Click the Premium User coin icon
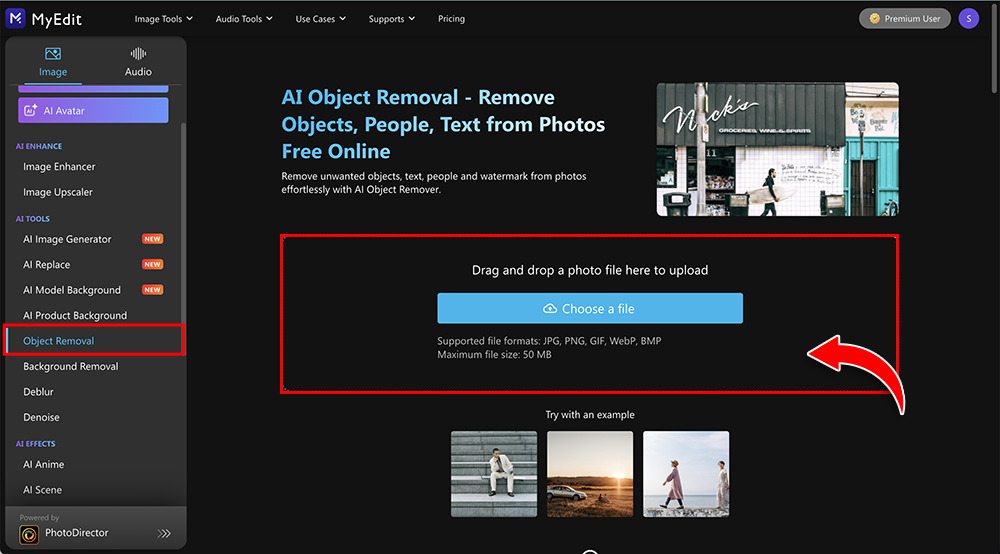This screenshot has width=1000, height=554. click(x=874, y=18)
